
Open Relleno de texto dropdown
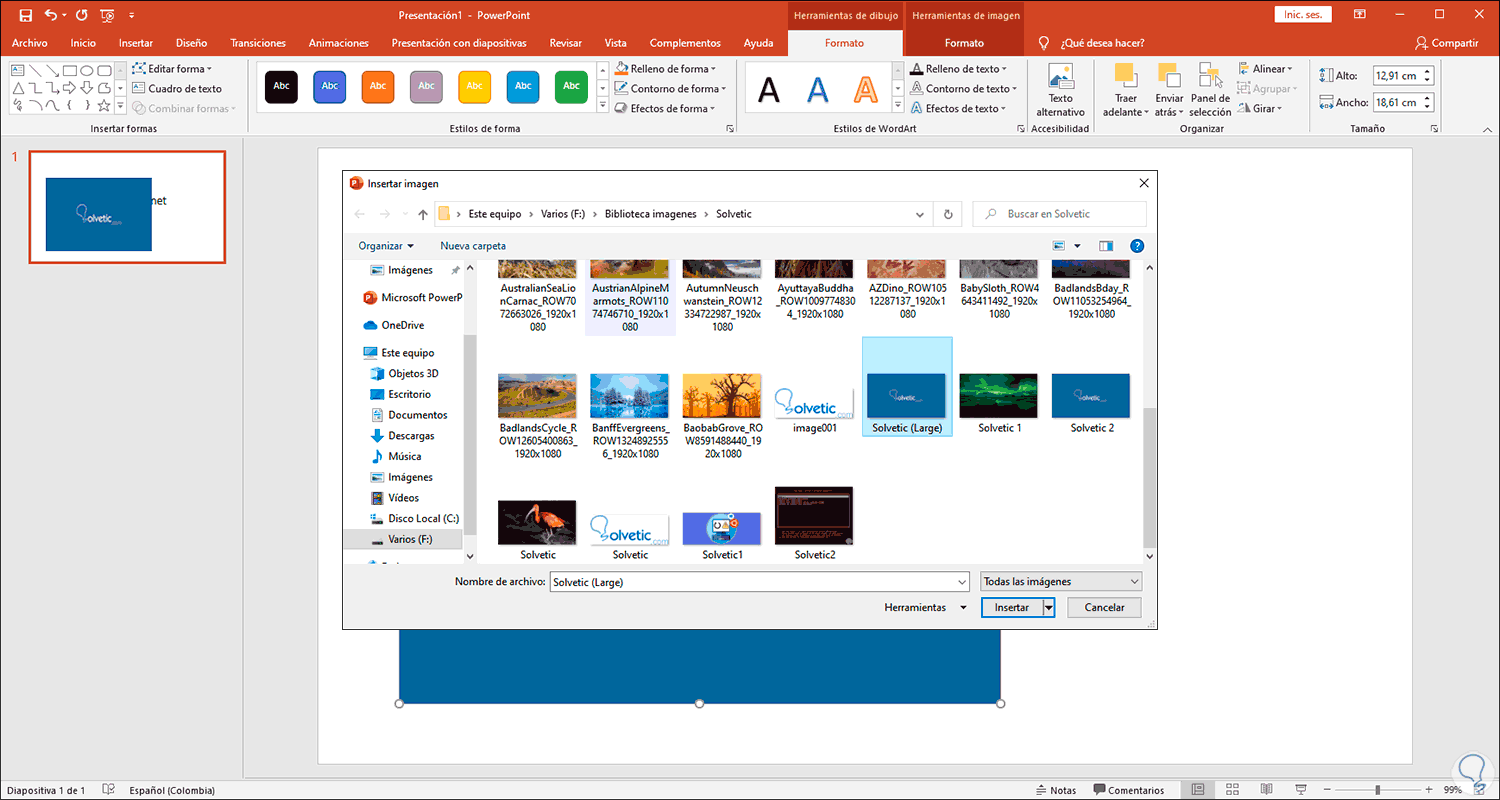point(958,69)
